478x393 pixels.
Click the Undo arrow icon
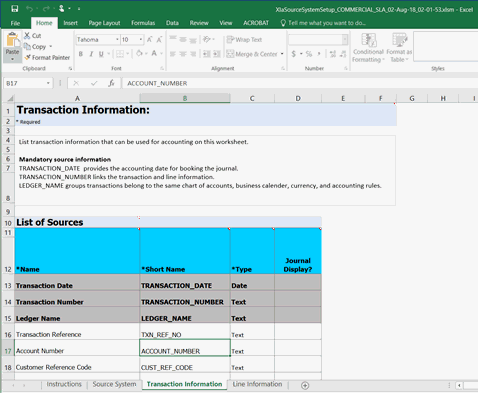29,9
